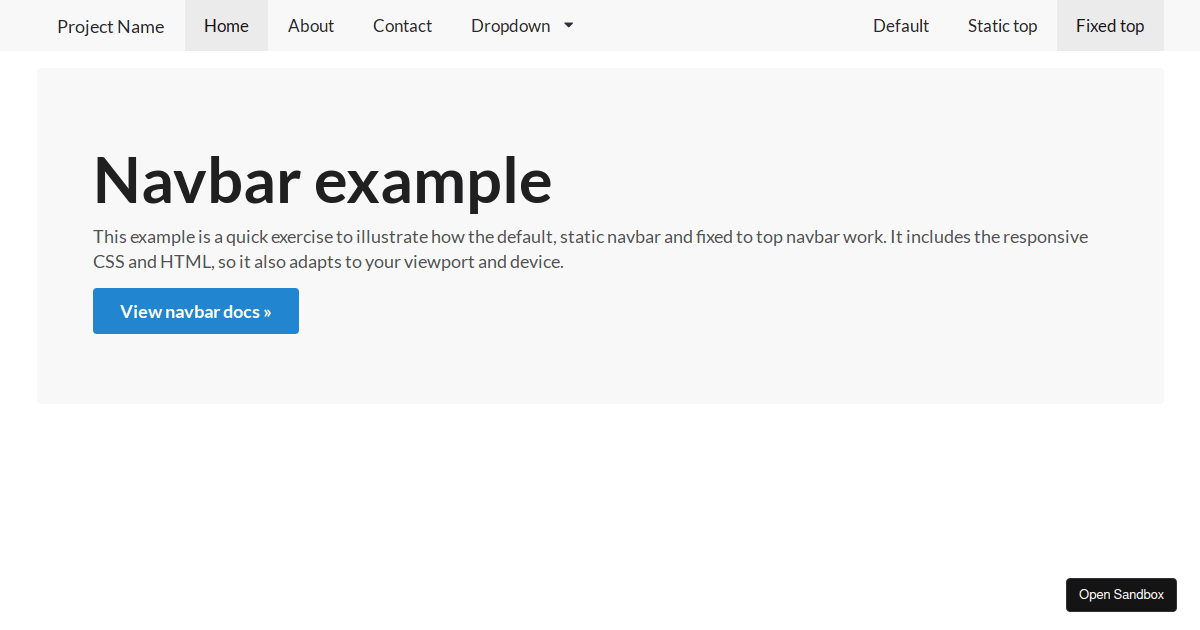Navigate to Home from the top menu

(226, 25)
